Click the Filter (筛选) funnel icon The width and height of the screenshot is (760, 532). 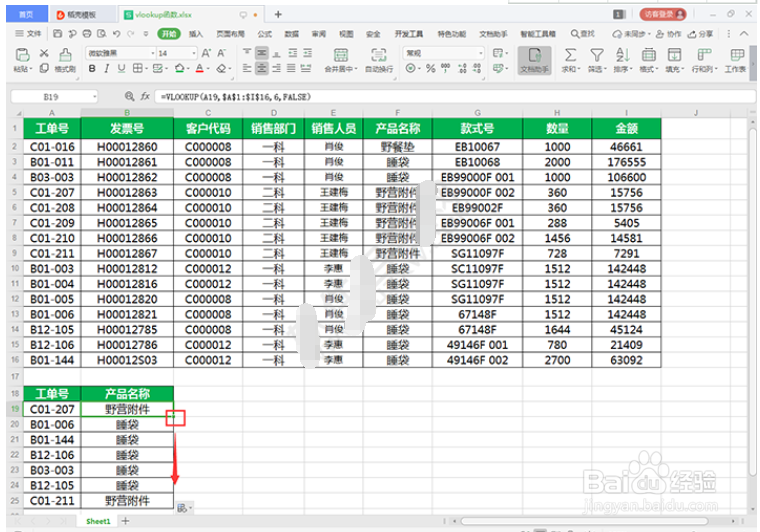pyautogui.click(x=597, y=54)
